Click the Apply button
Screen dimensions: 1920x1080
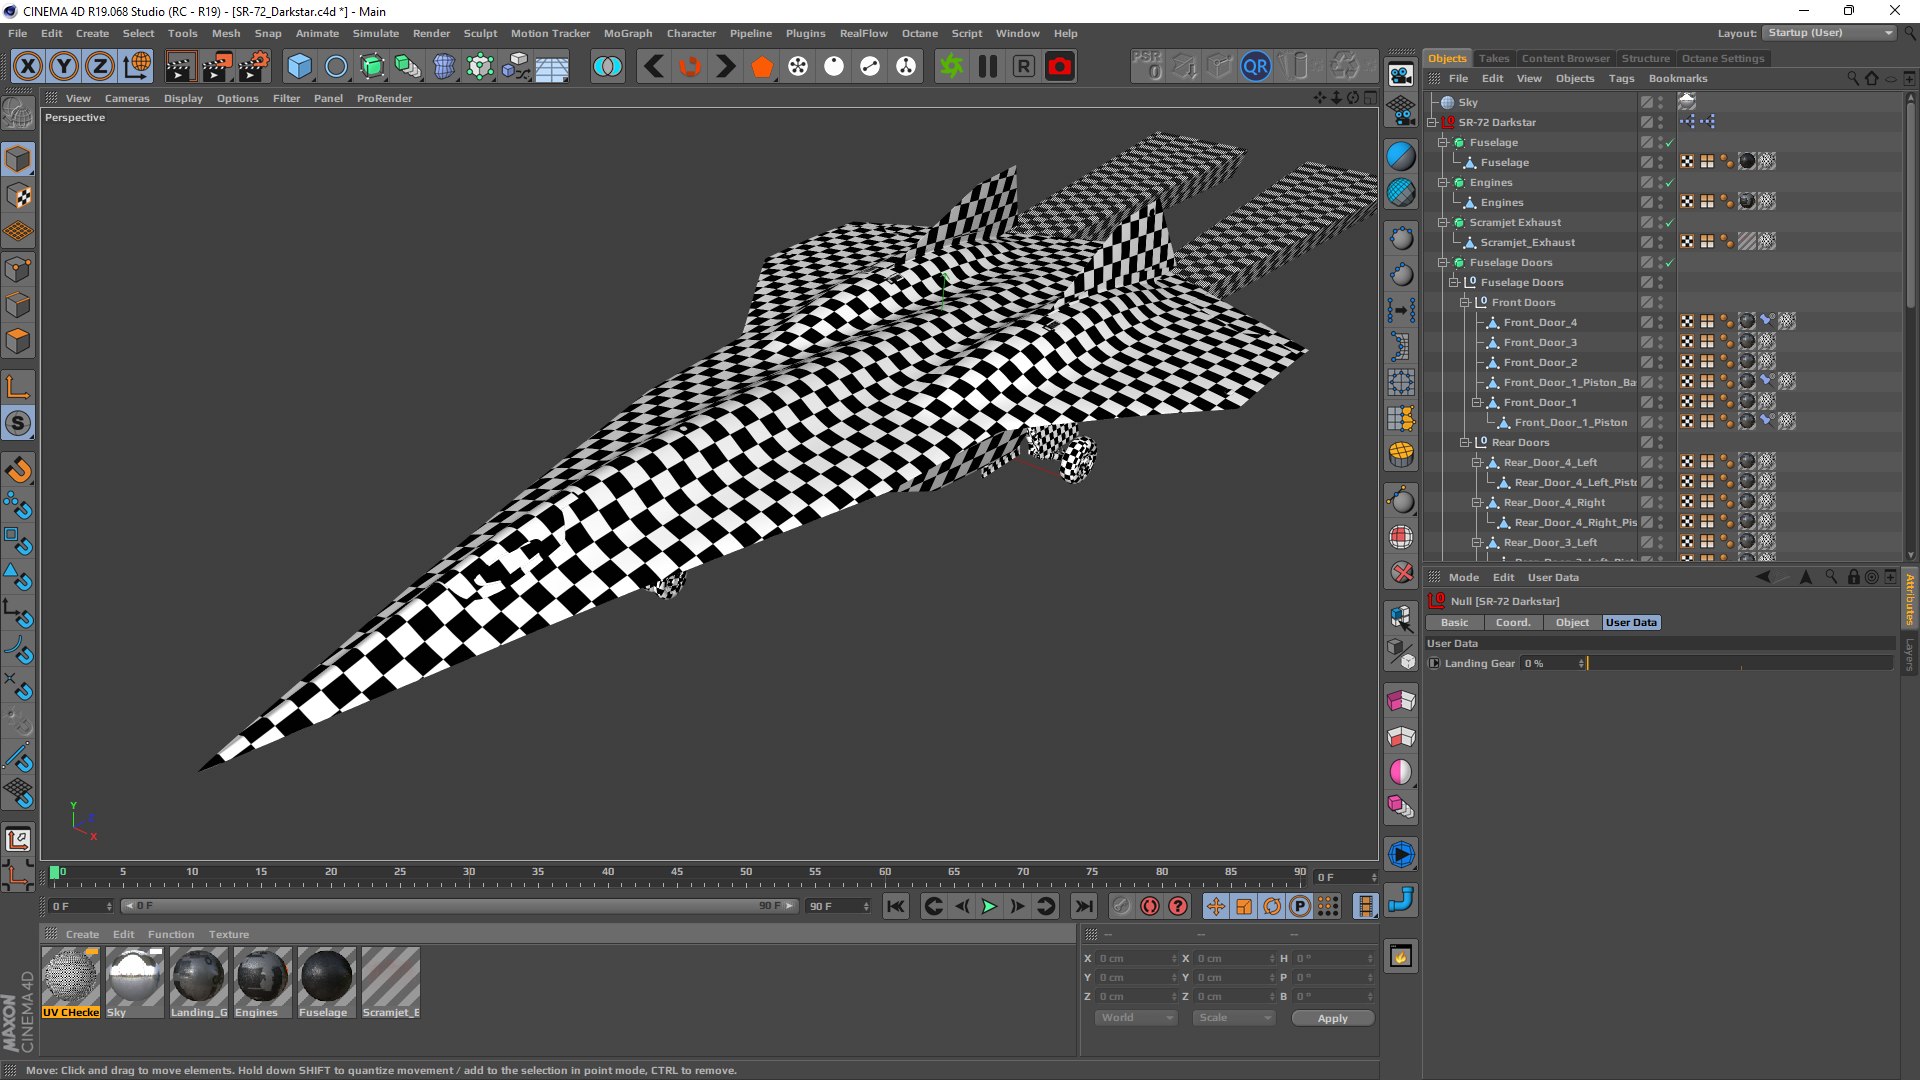click(x=1332, y=1018)
